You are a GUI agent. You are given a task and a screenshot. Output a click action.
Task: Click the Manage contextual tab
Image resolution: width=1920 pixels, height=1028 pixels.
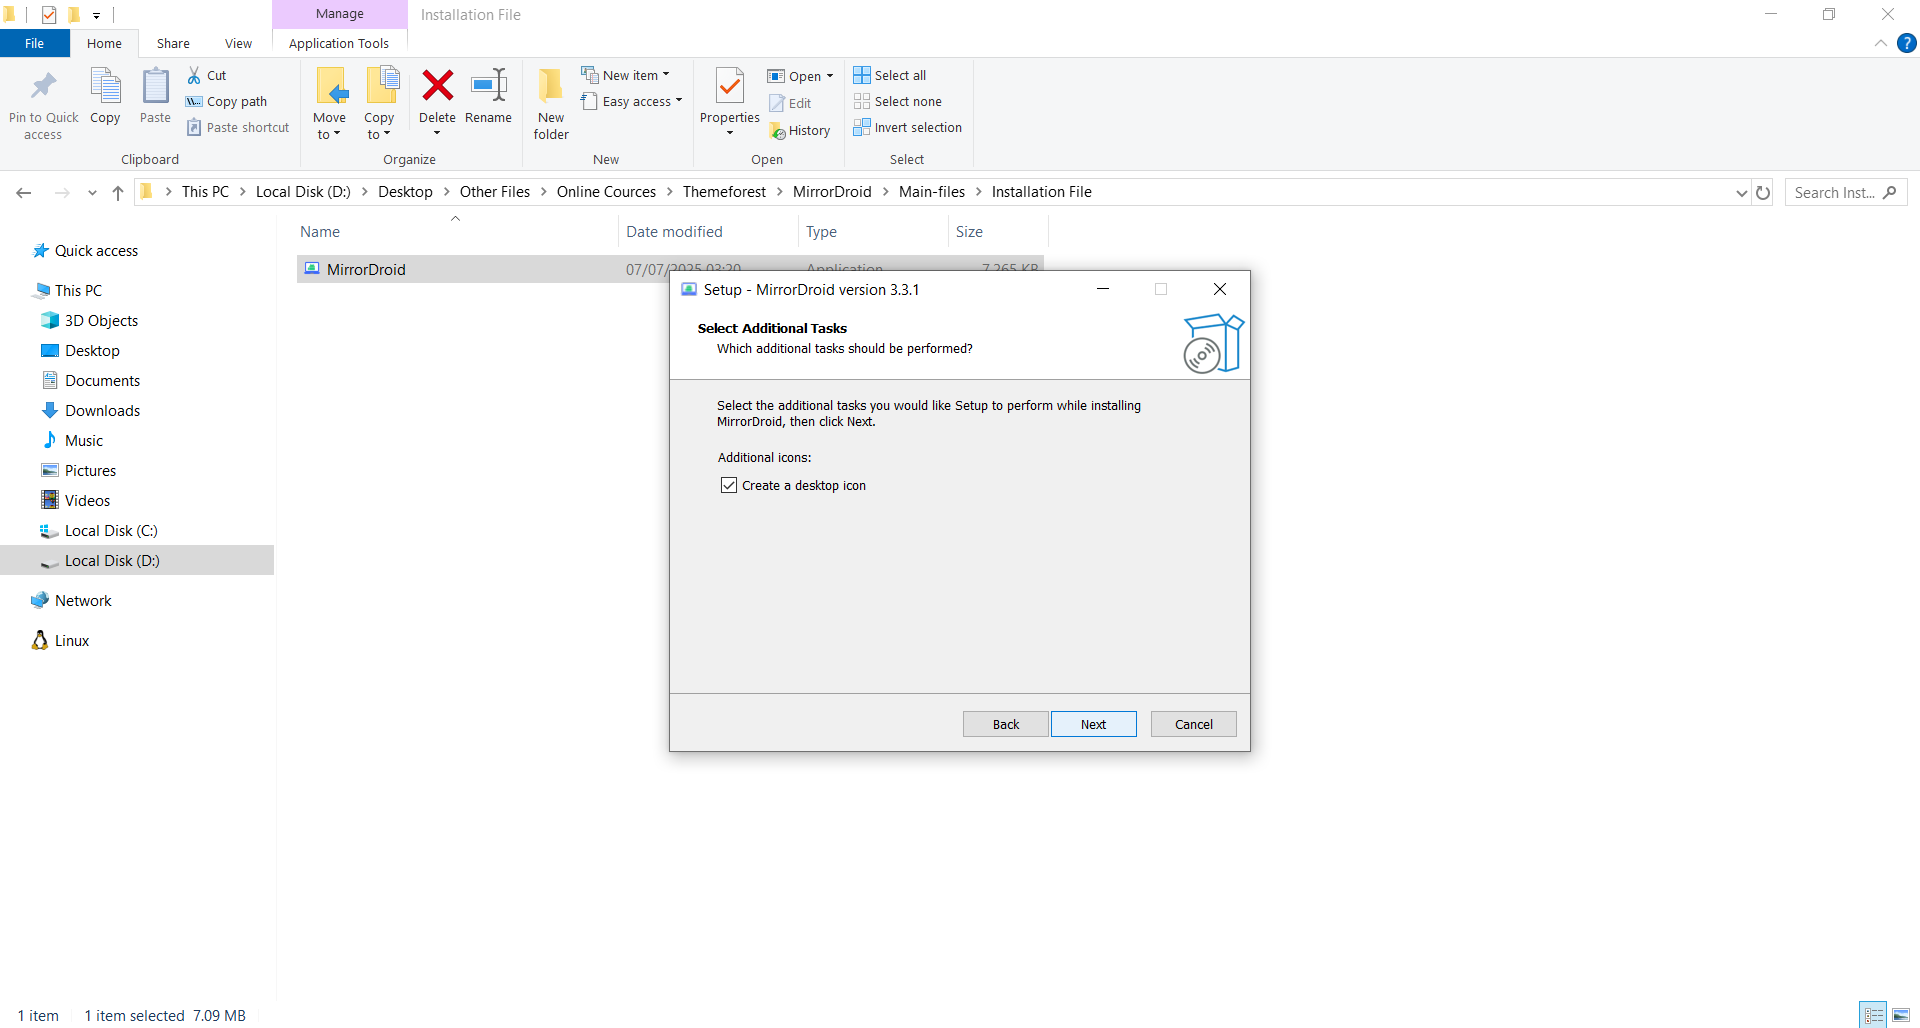340,14
